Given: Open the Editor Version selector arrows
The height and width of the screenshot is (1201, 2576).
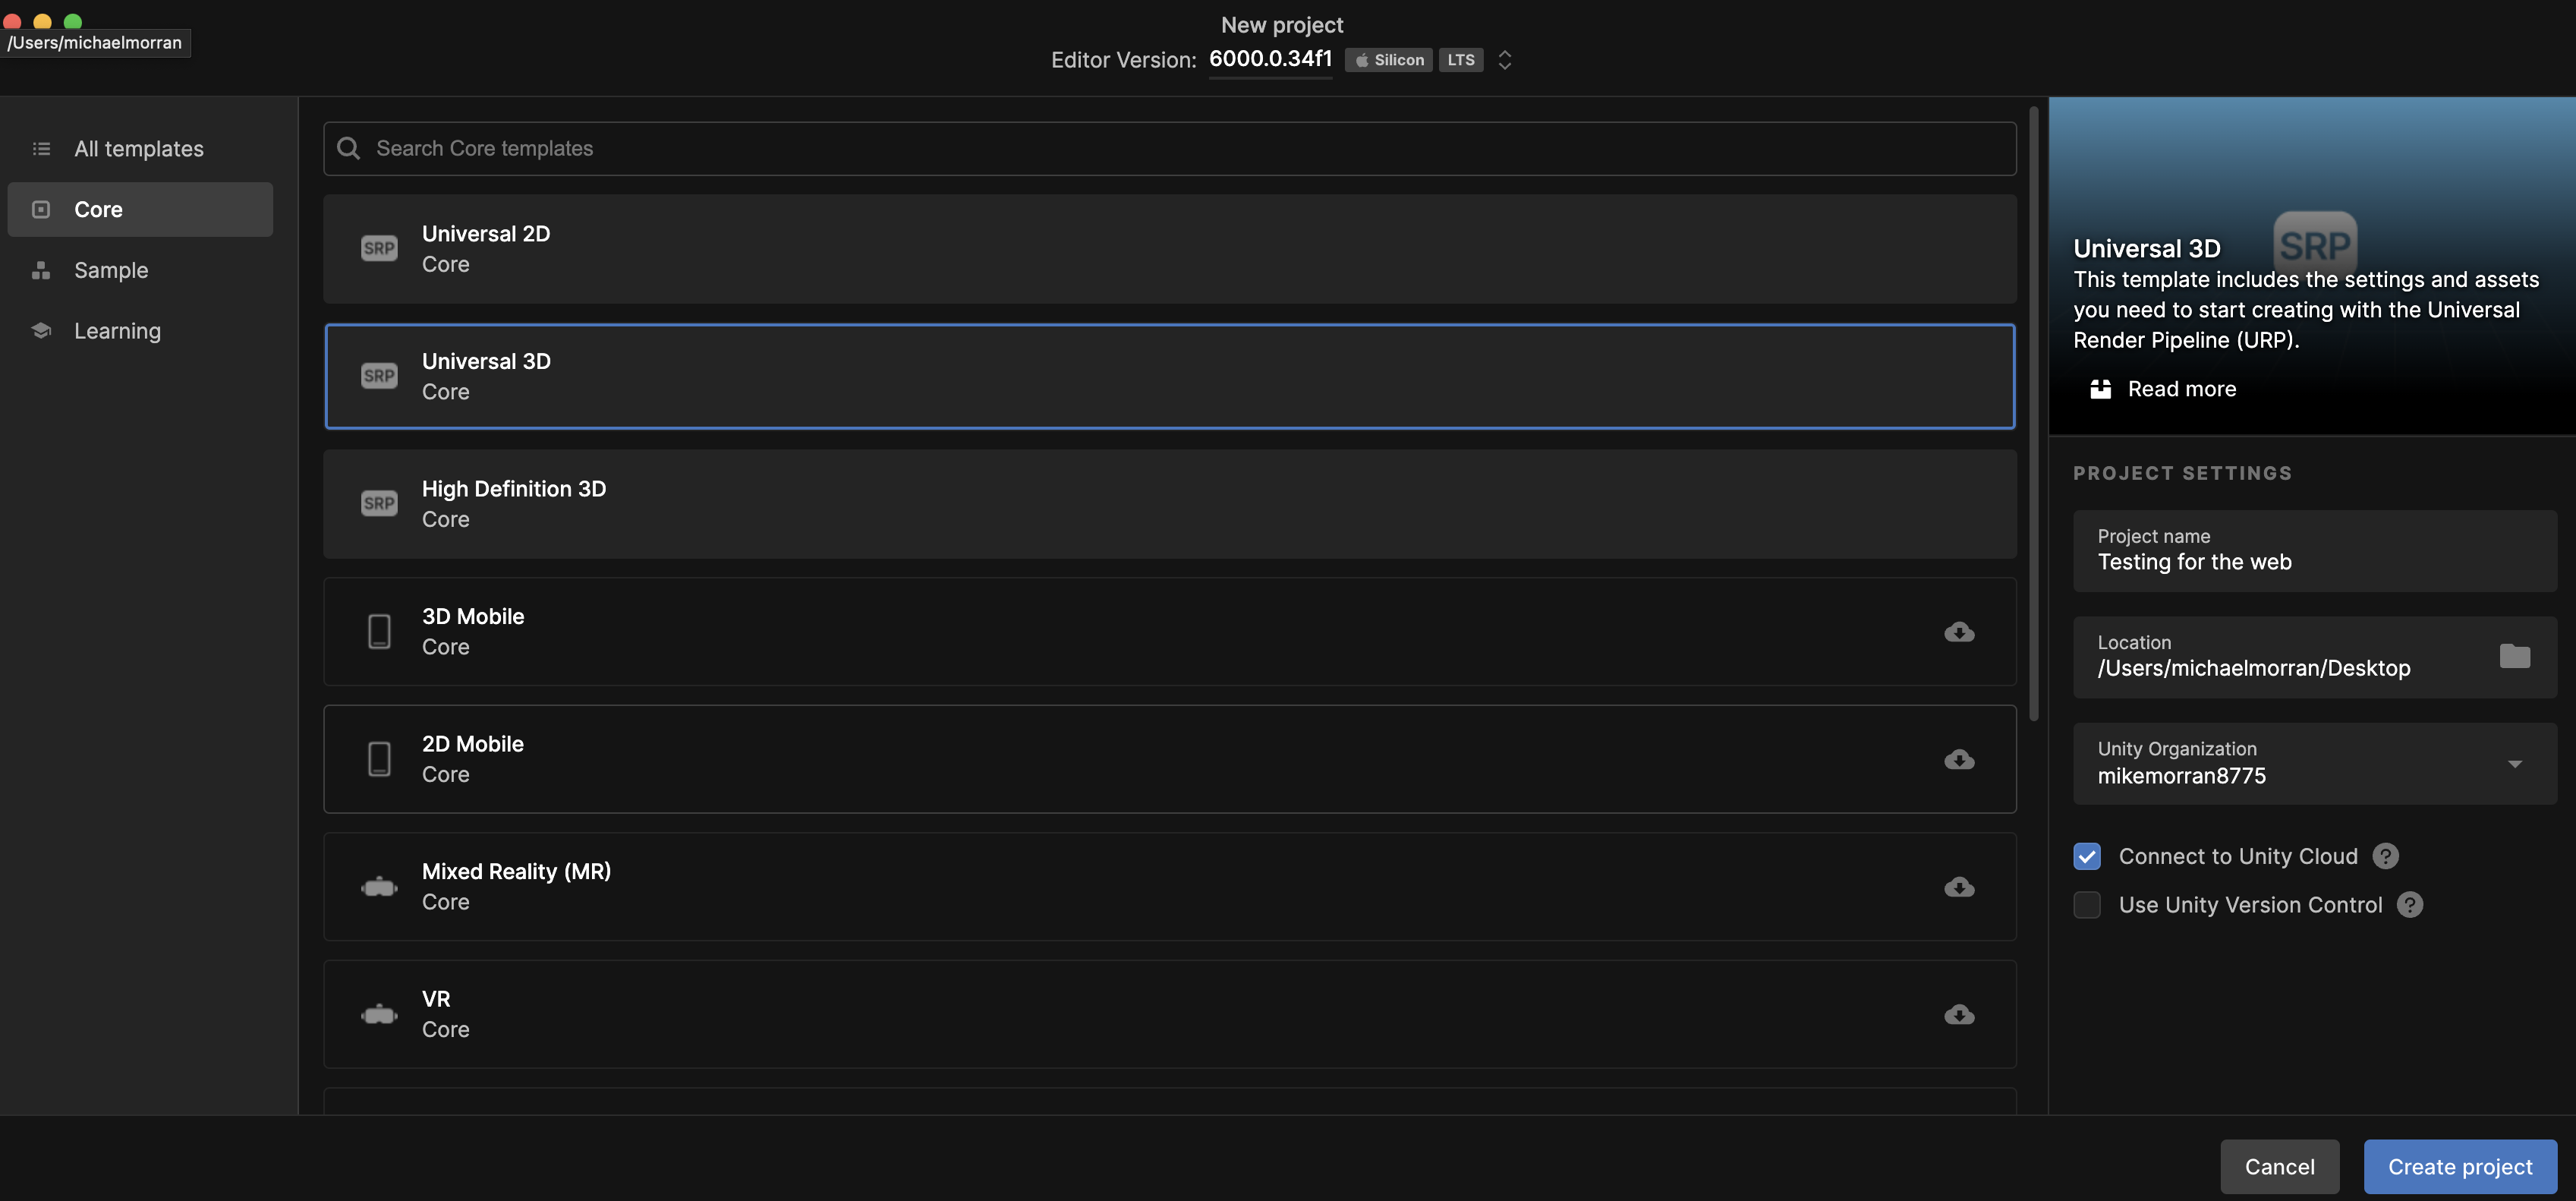Looking at the screenshot, I should click(x=1504, y=60).
